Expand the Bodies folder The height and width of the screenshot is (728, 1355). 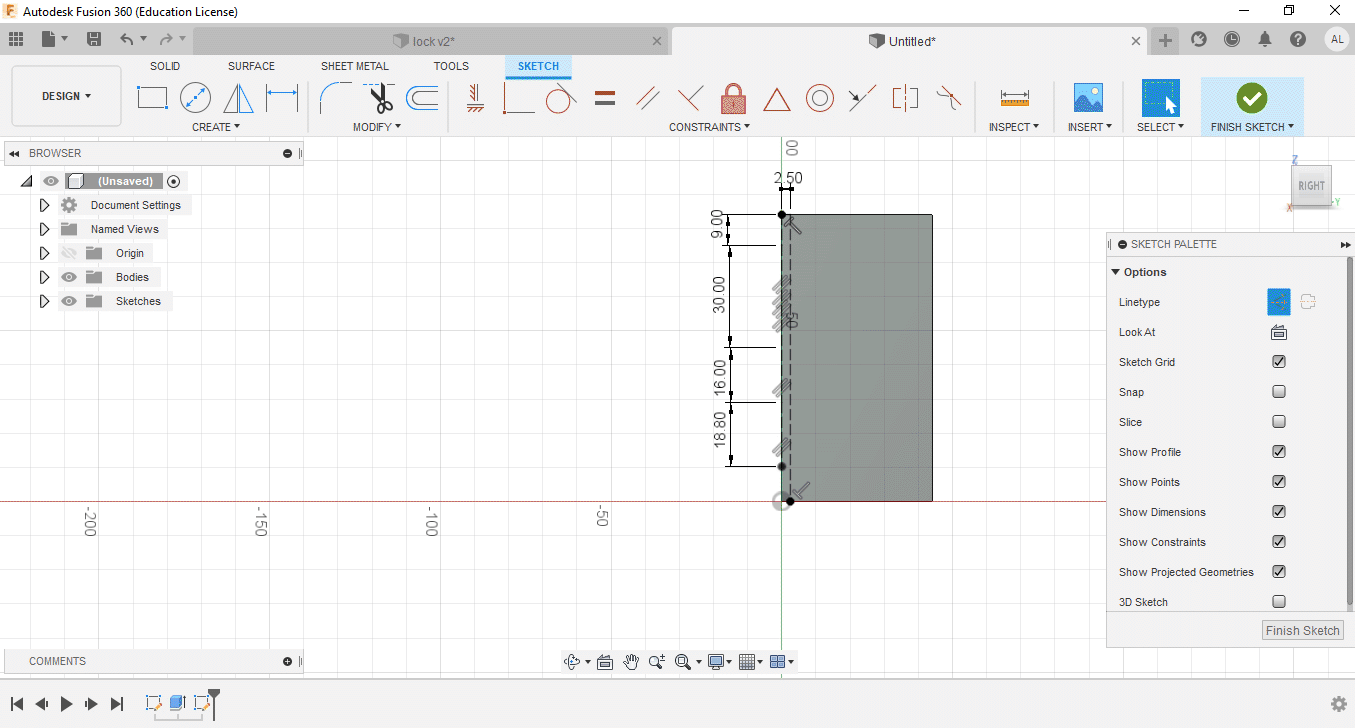(44, 277)
